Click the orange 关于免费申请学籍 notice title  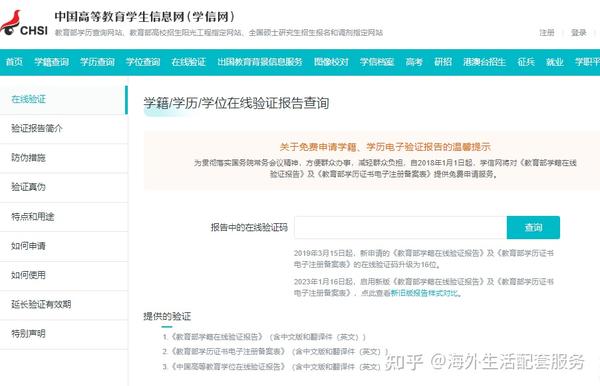tap(385, 147)
